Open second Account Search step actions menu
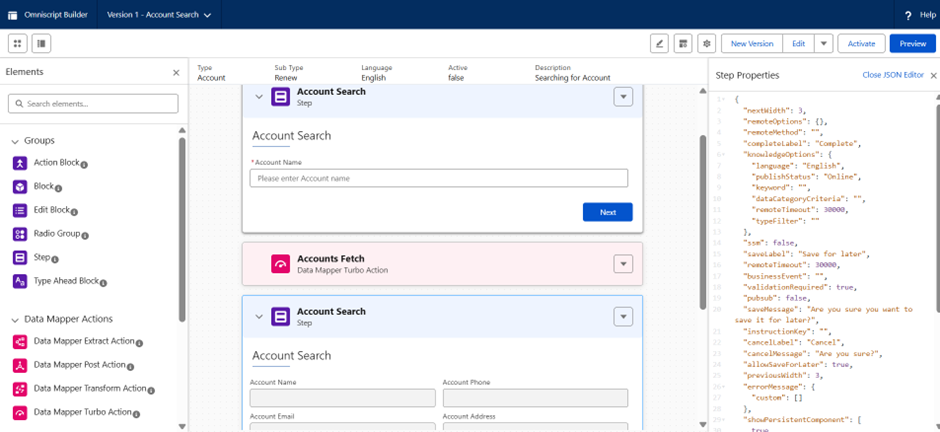The width and height of the screenshot is (940, 432). (x=623, y=316)
